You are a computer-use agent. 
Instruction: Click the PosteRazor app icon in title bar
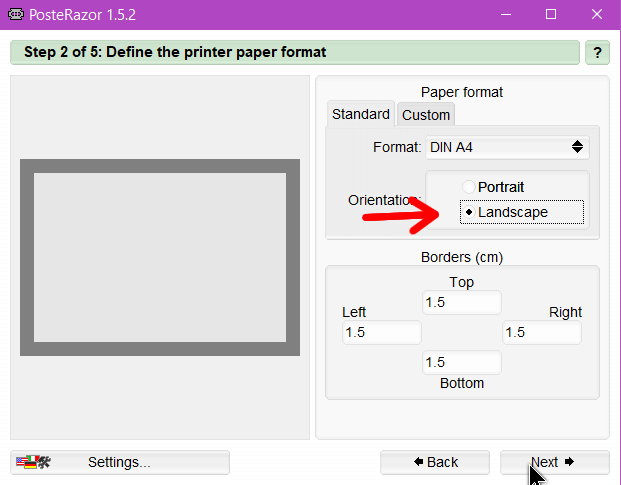[x=16, y=15]
